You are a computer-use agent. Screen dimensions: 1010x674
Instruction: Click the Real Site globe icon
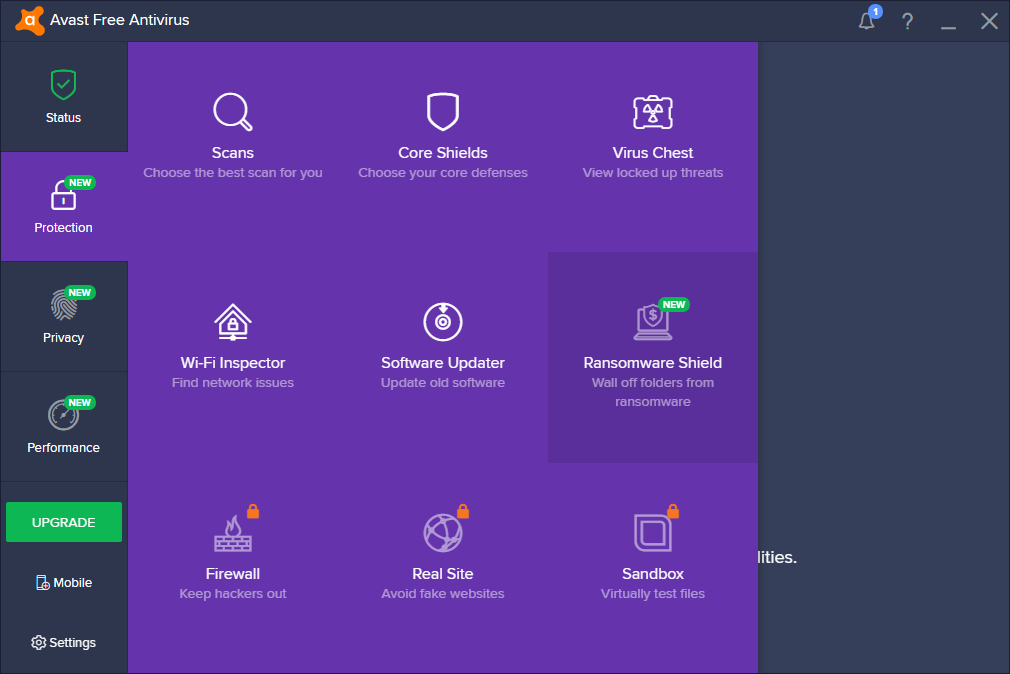click(443, 533)
